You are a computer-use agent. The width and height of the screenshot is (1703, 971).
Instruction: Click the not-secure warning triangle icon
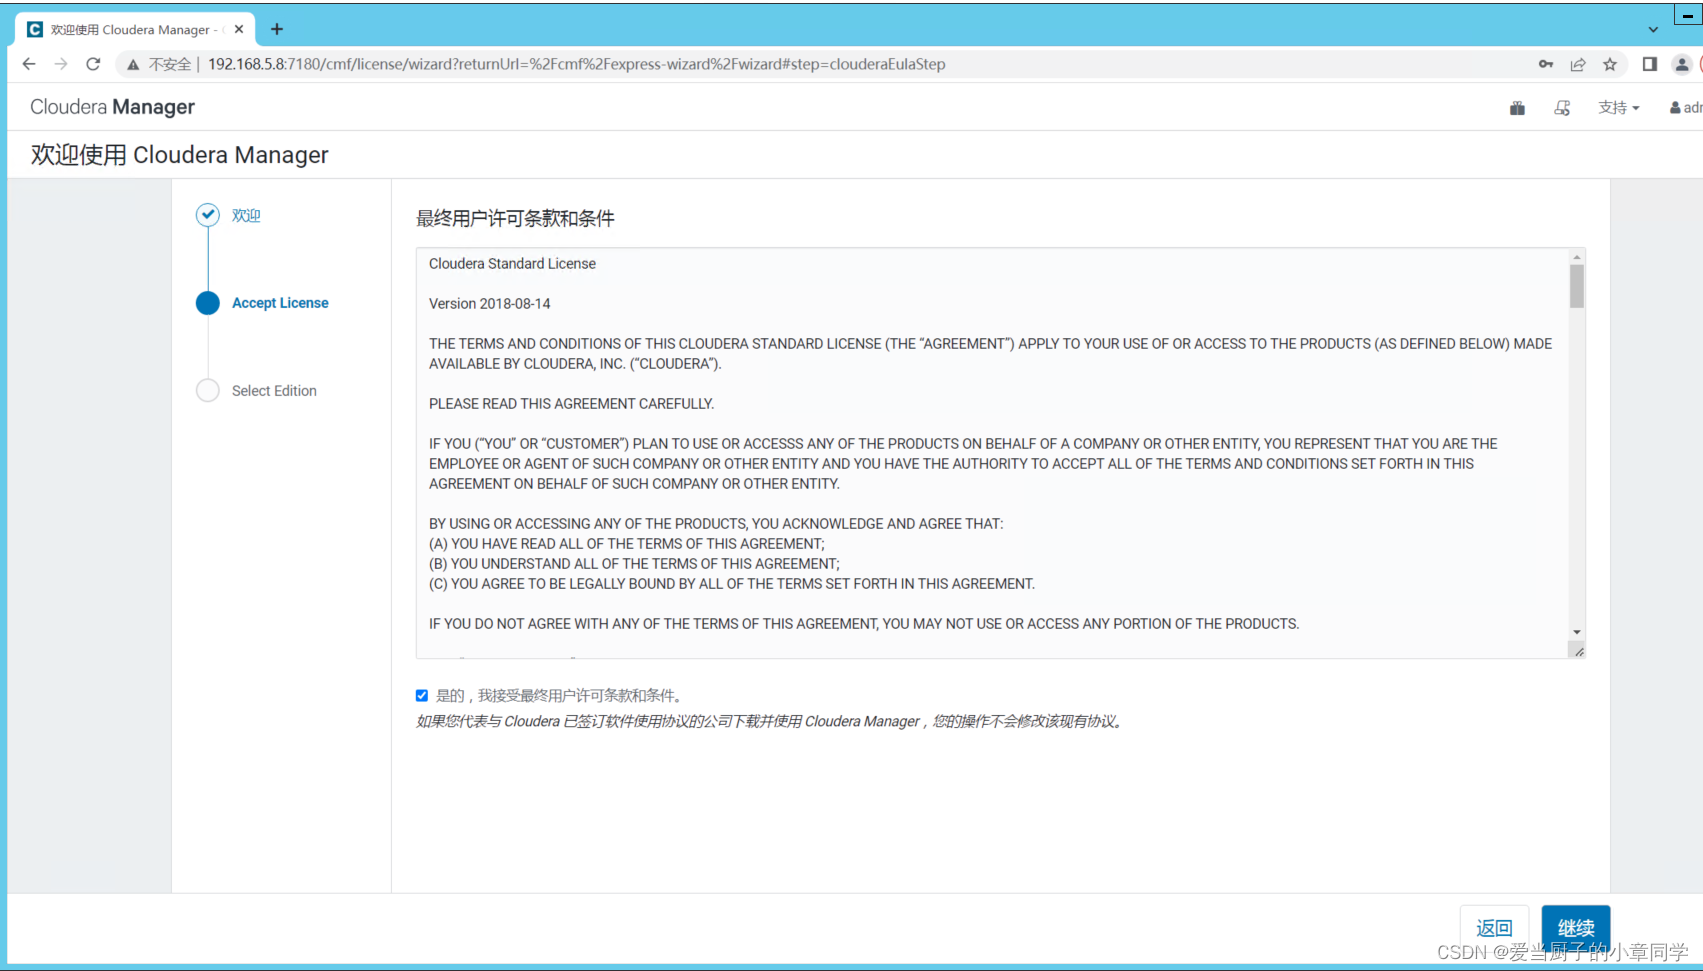(132, 65)
